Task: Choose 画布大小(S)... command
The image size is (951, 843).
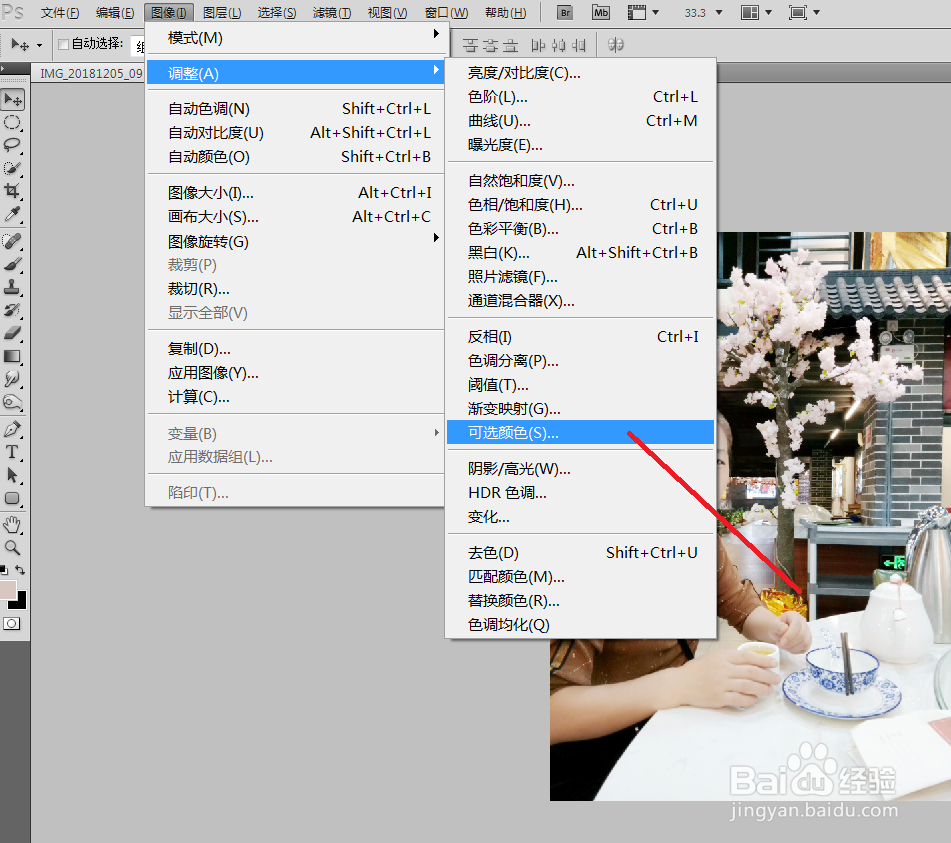Action: point(297,217)
